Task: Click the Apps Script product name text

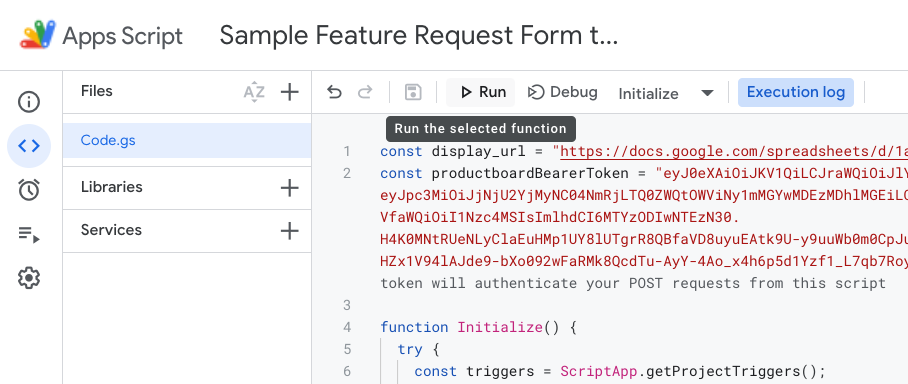Action: [123, 36]
